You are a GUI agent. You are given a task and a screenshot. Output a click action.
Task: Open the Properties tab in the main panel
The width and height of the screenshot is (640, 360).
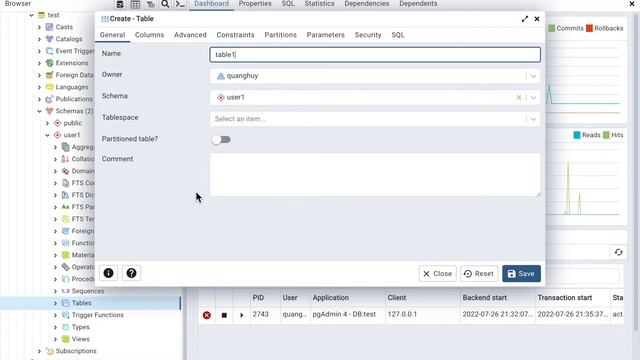coord(255,4)
